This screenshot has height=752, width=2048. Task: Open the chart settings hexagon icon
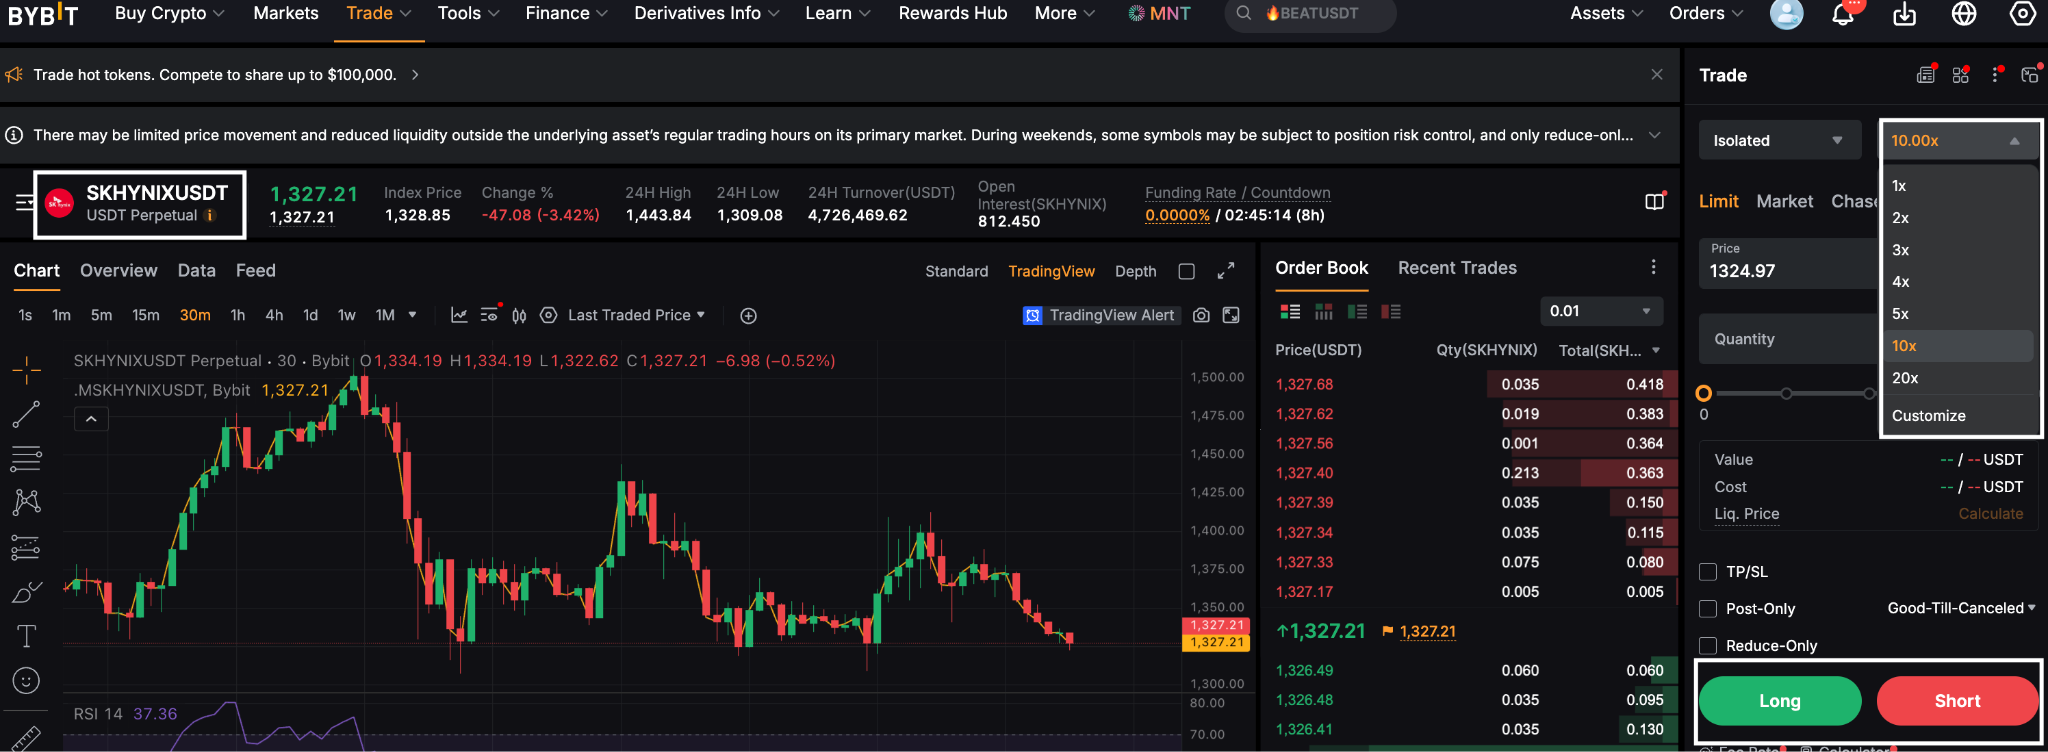pos(548,316)
